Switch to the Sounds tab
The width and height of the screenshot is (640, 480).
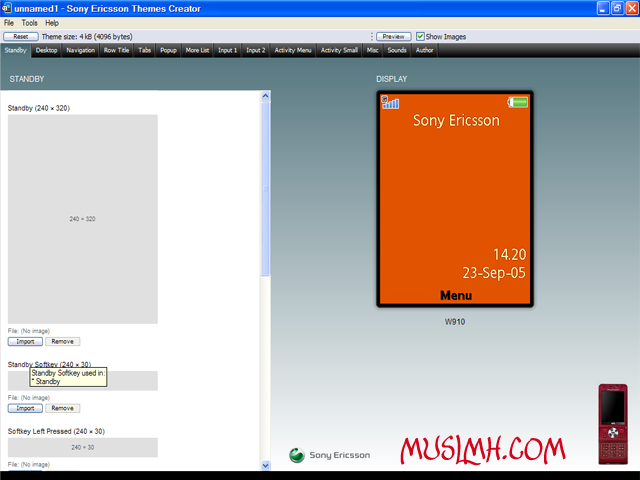coord(397,50)
